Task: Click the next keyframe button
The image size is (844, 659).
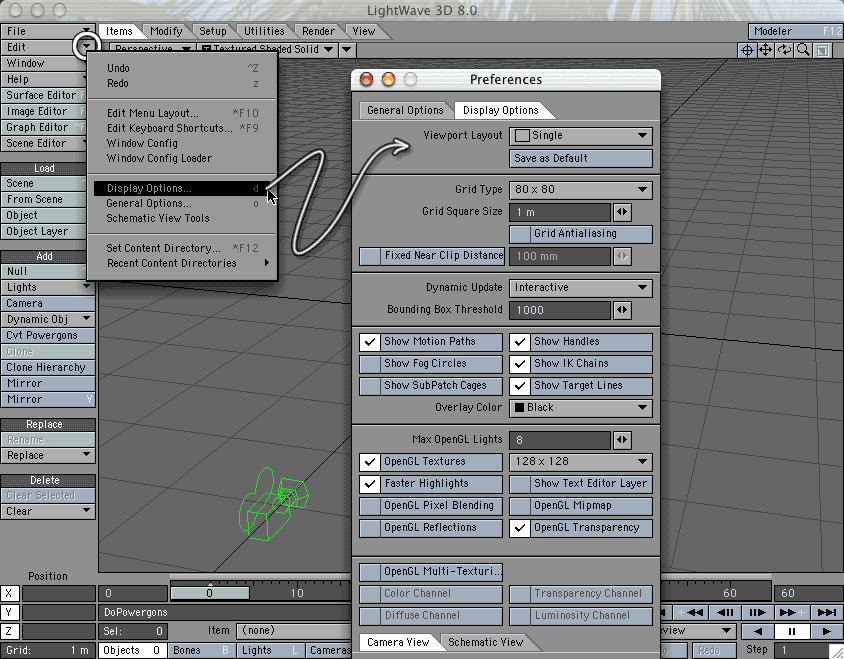Action: coord(791,612)
